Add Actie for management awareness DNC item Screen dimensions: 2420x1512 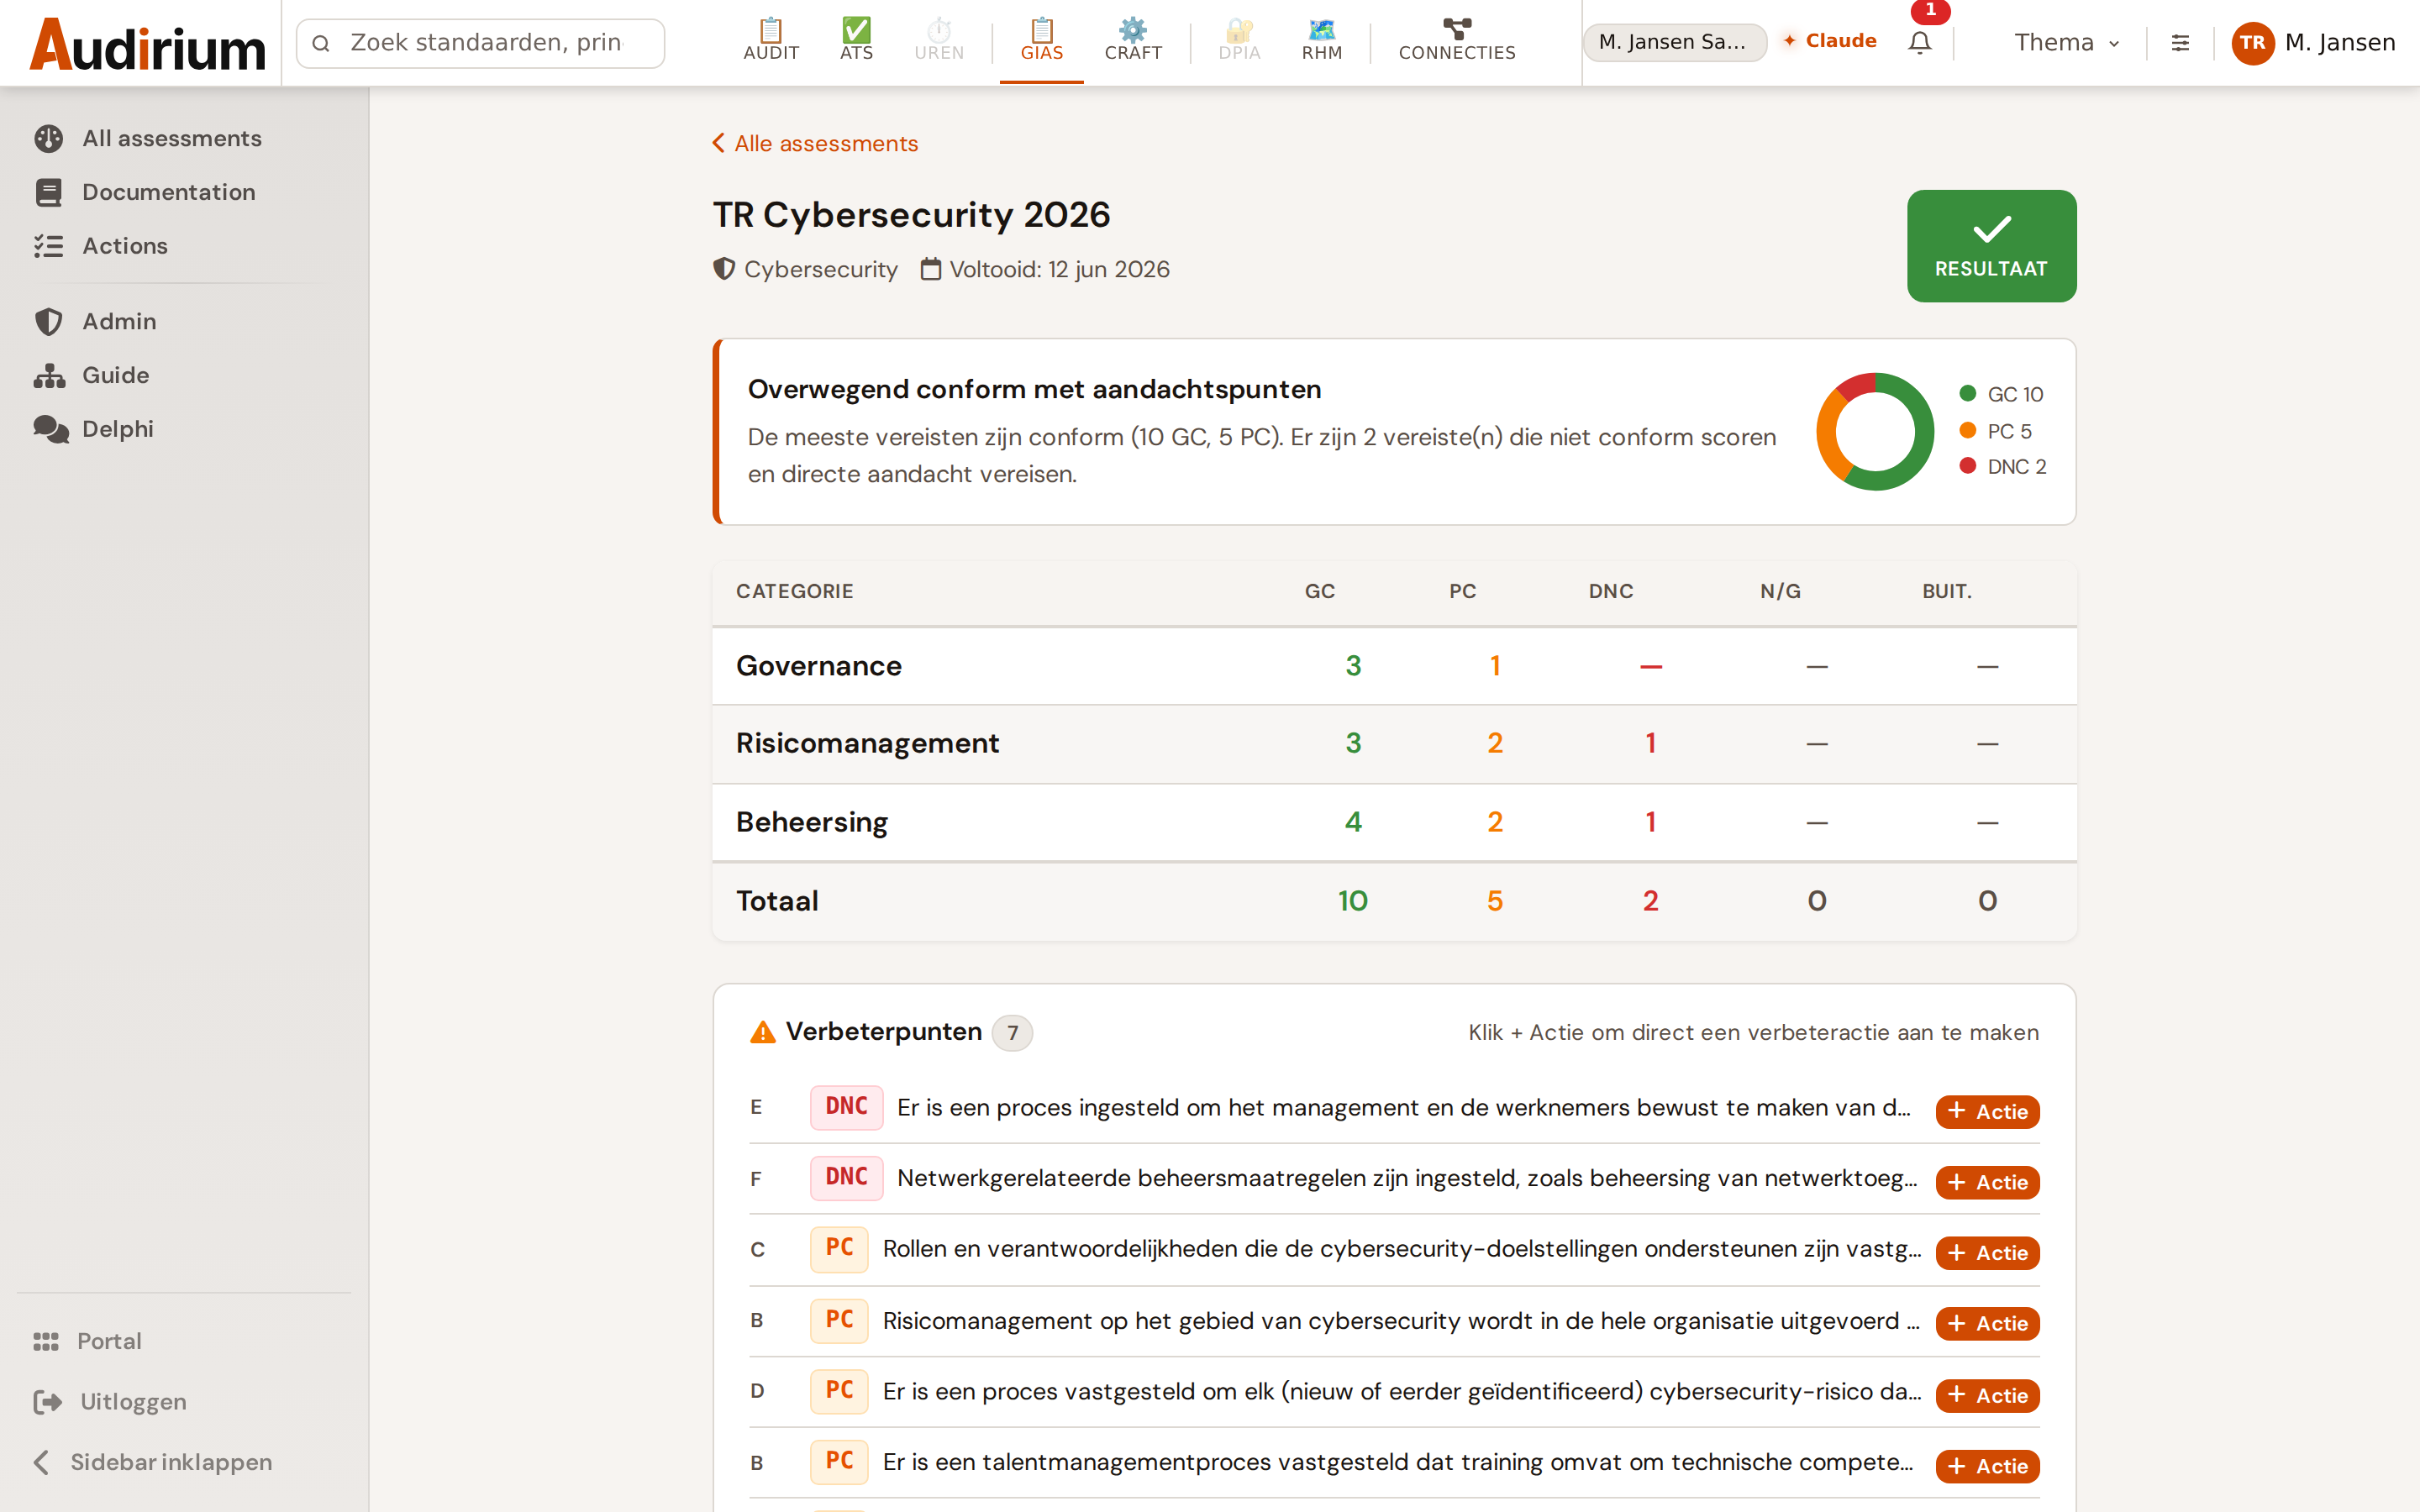1987,1111
